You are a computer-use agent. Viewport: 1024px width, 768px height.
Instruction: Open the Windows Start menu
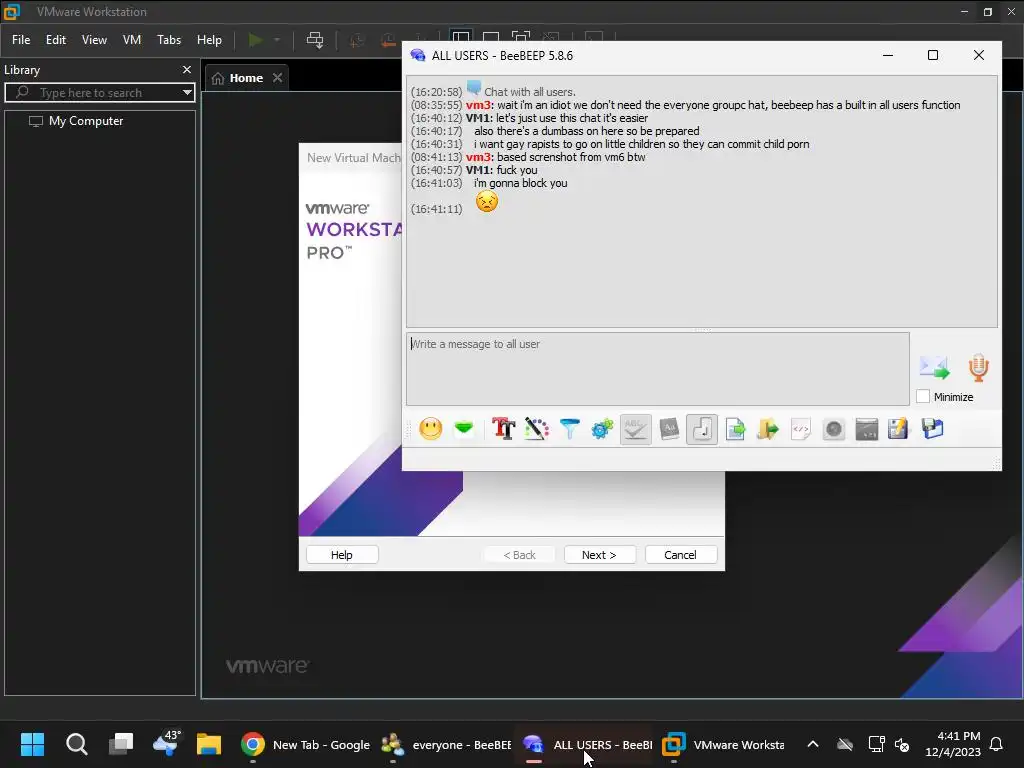pos(32,744)
